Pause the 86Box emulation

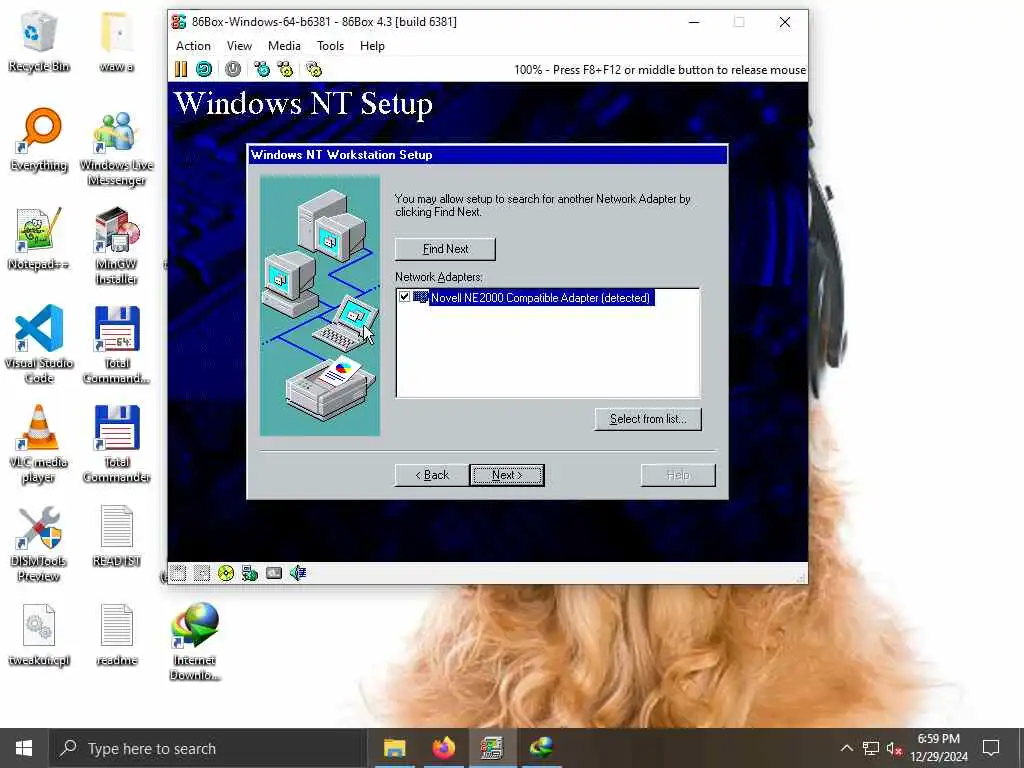pos(181,69)
